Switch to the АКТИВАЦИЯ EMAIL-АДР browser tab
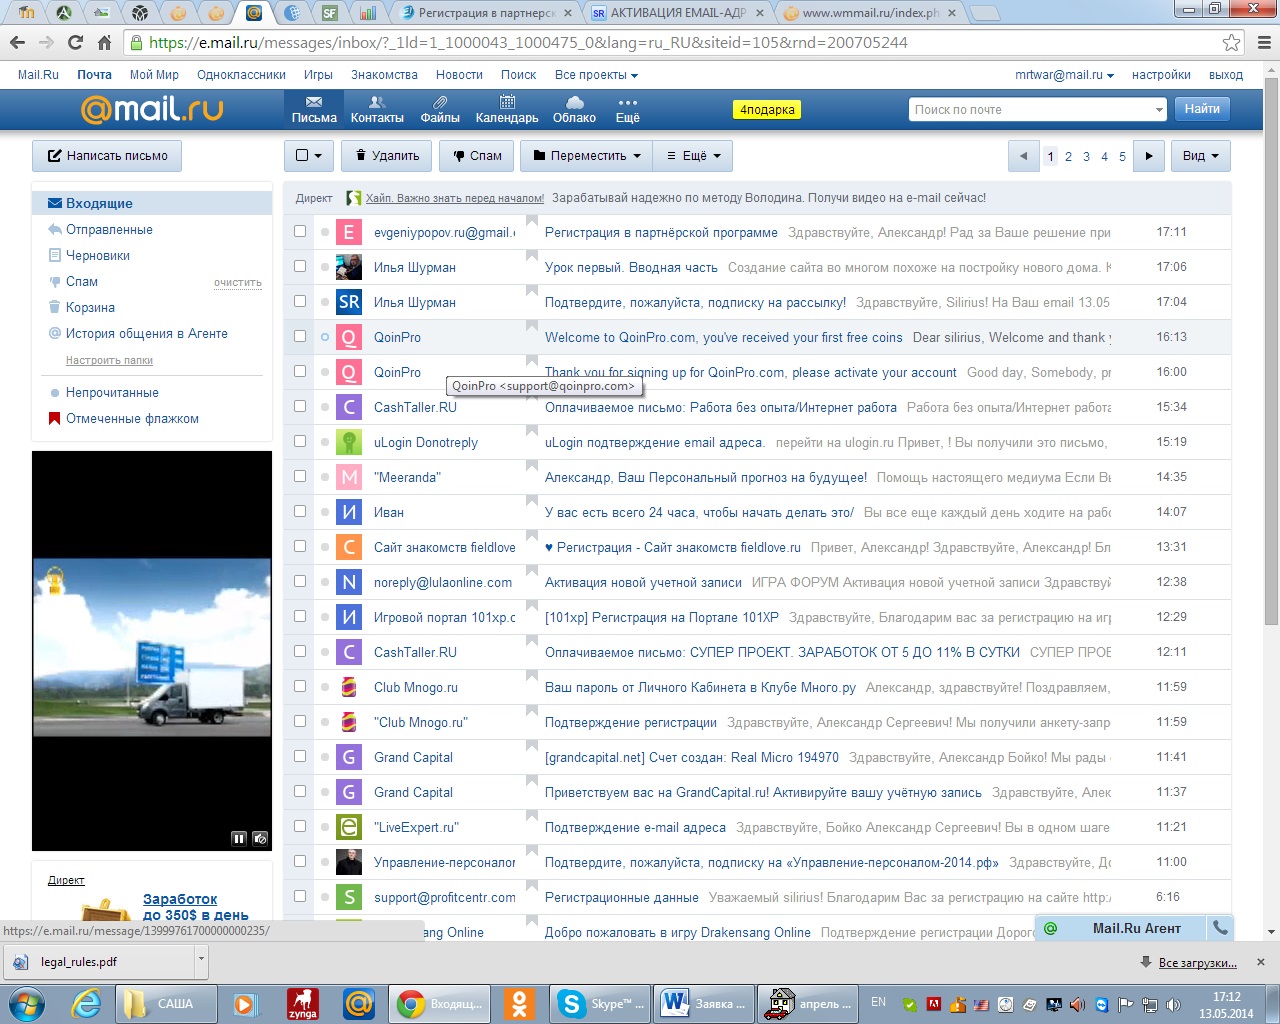Screen dimensions: 1280x1024 [677, 13]
